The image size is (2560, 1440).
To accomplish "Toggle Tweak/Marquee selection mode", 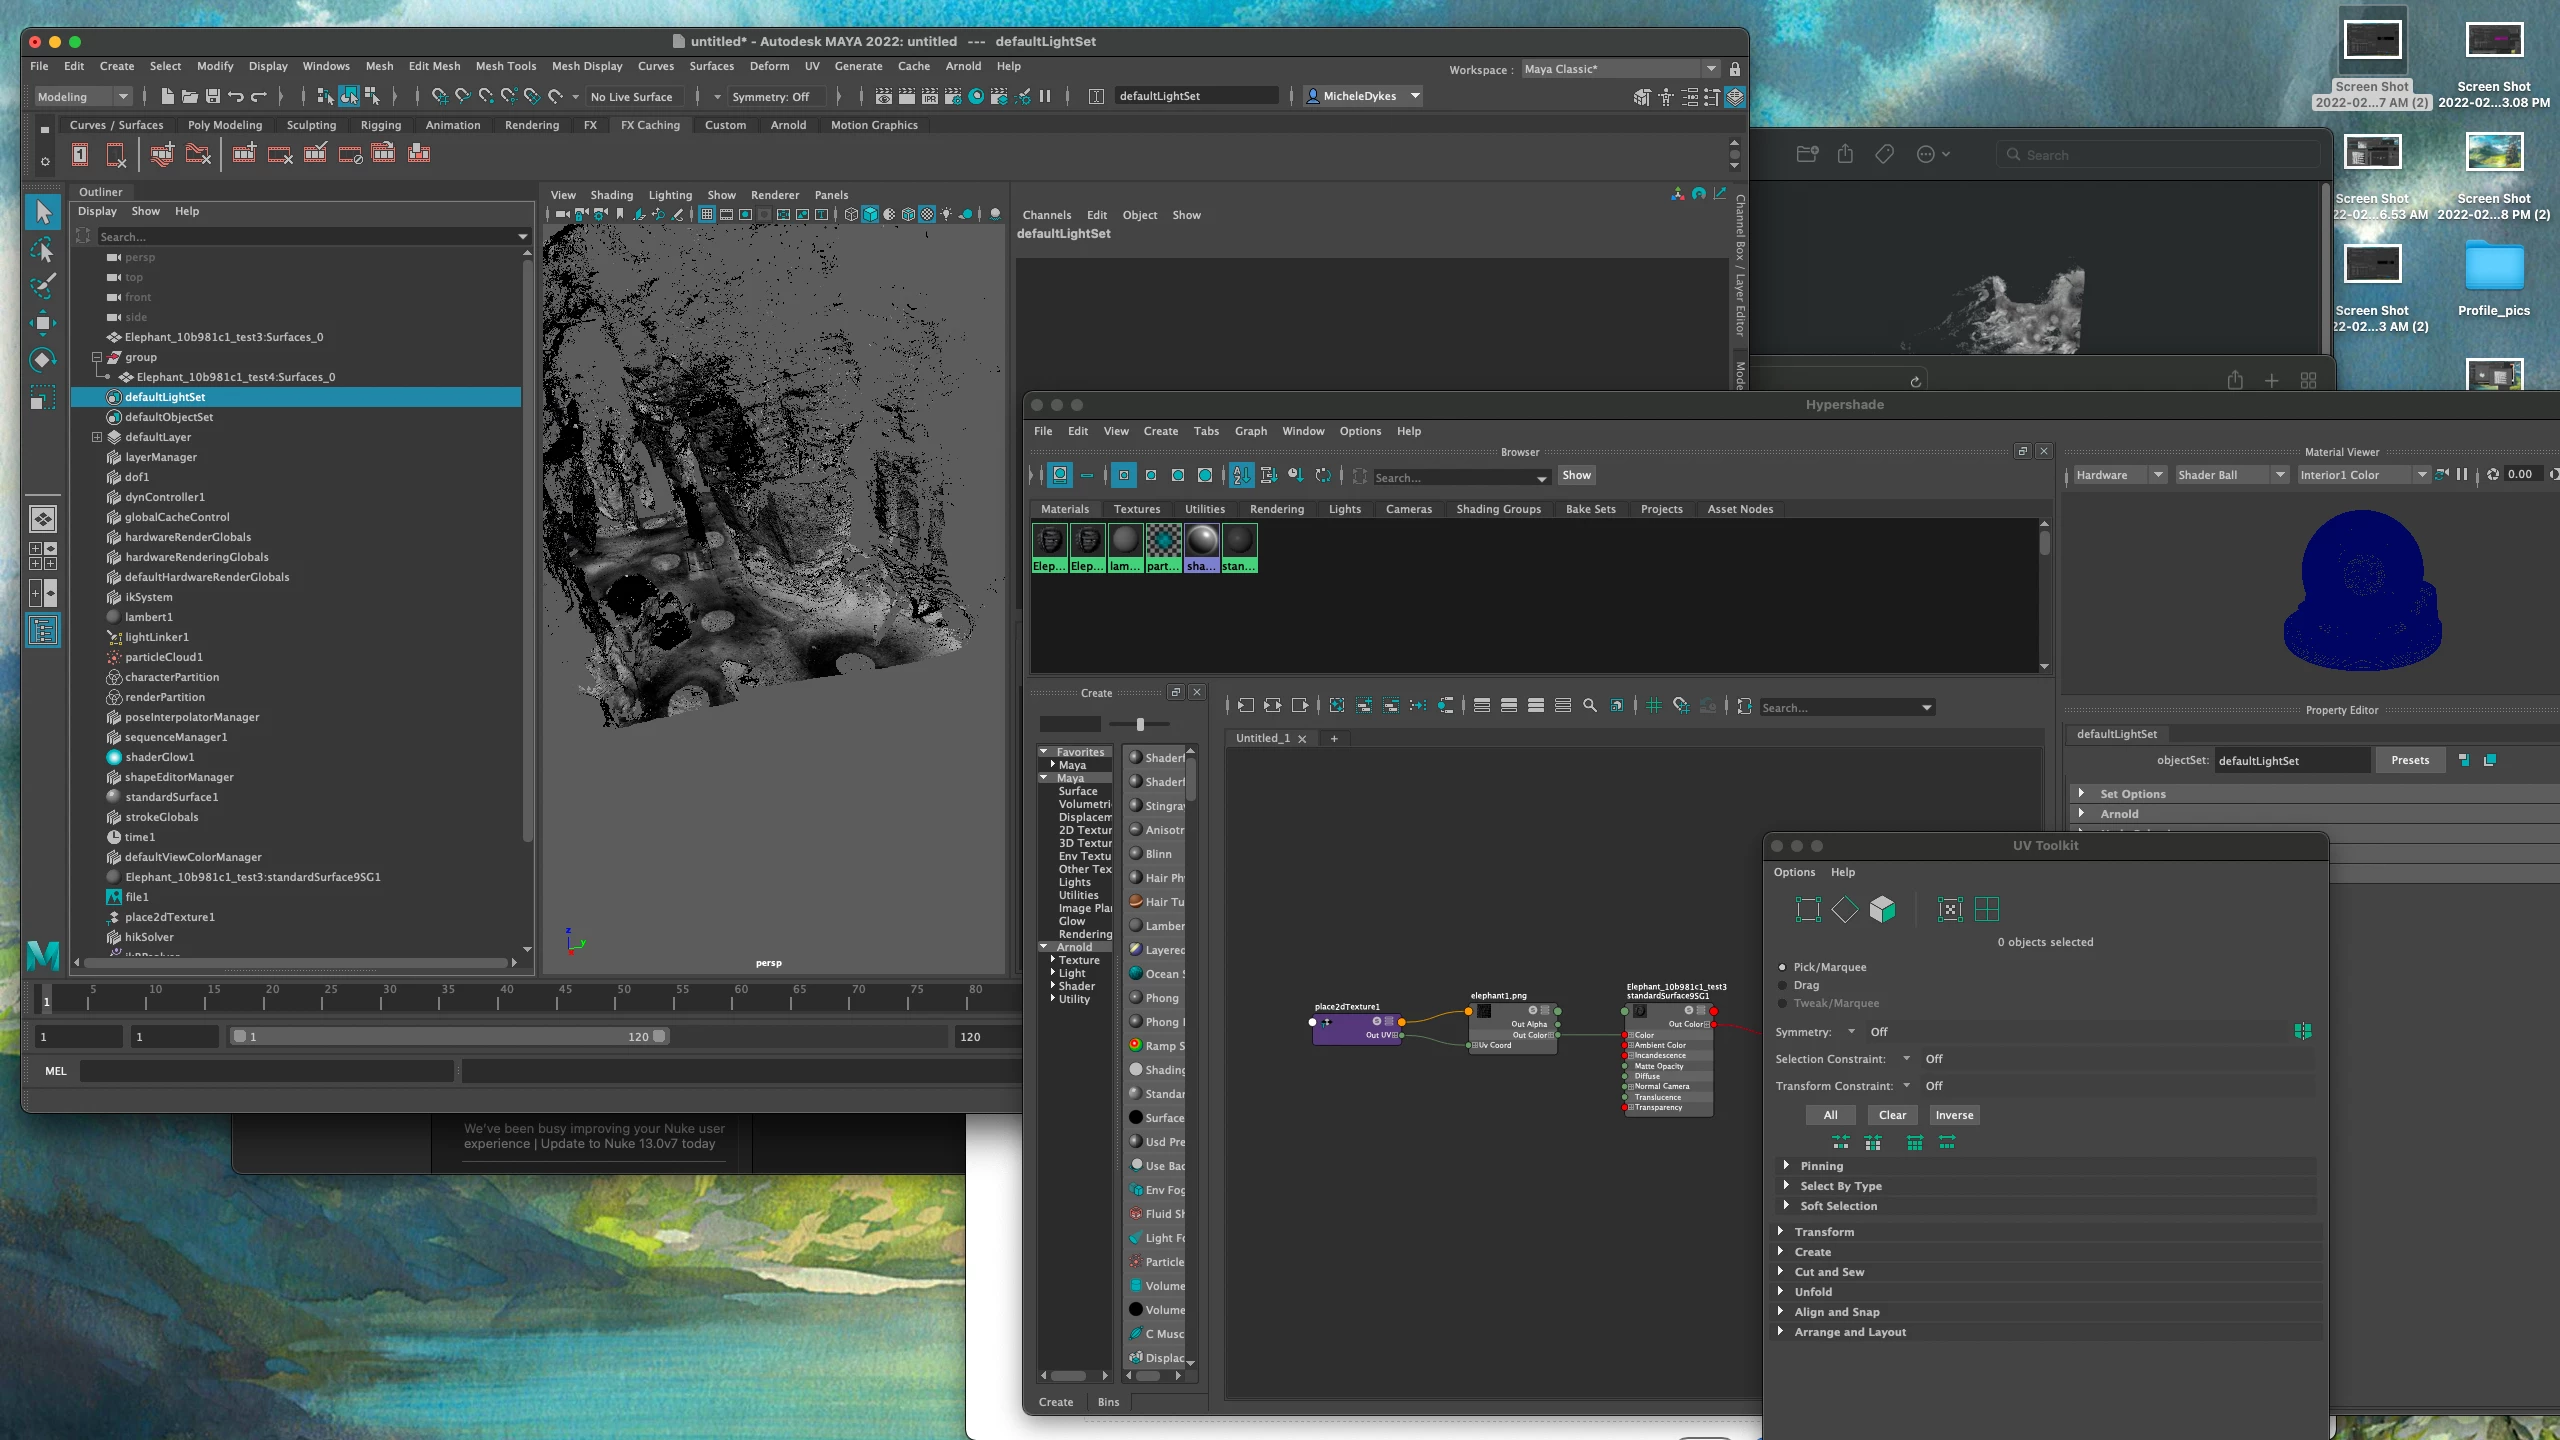I will point(1782,1003).
